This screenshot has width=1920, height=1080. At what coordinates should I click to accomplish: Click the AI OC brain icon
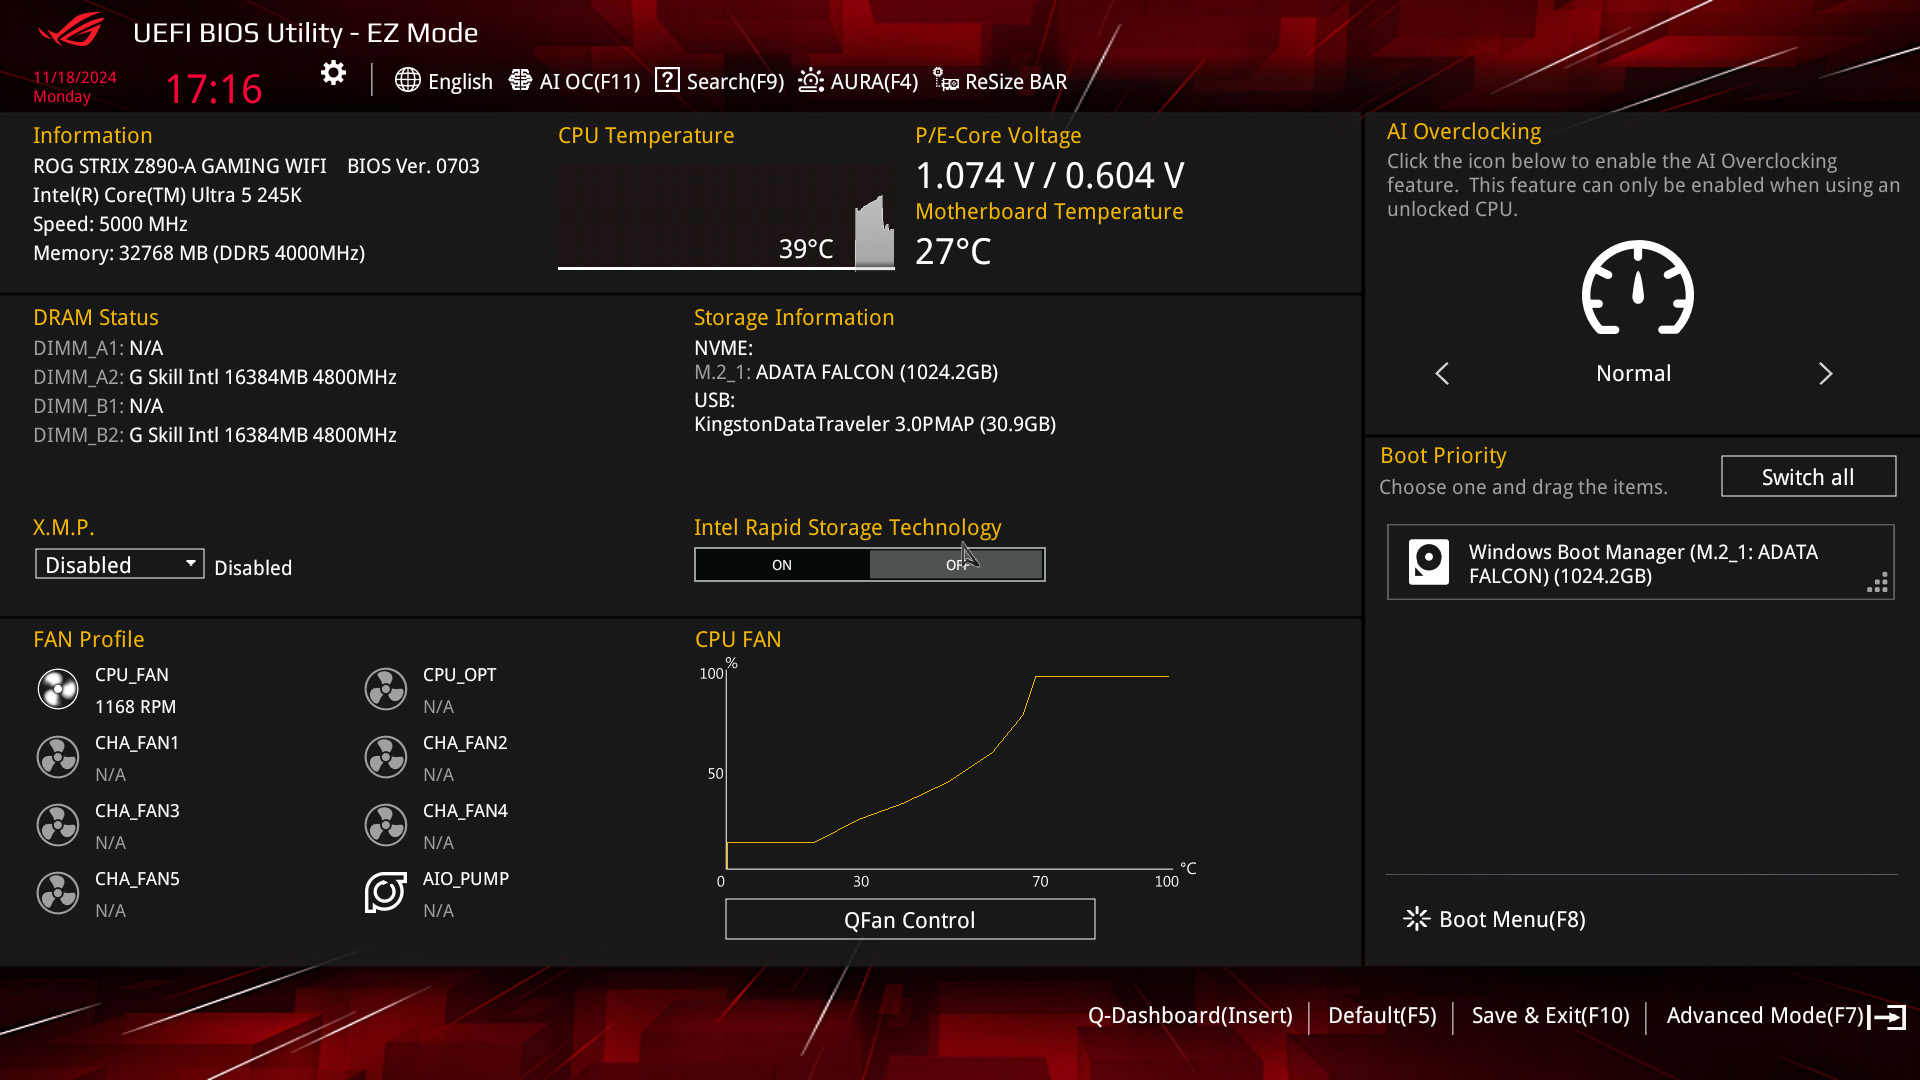coord(520,80)
